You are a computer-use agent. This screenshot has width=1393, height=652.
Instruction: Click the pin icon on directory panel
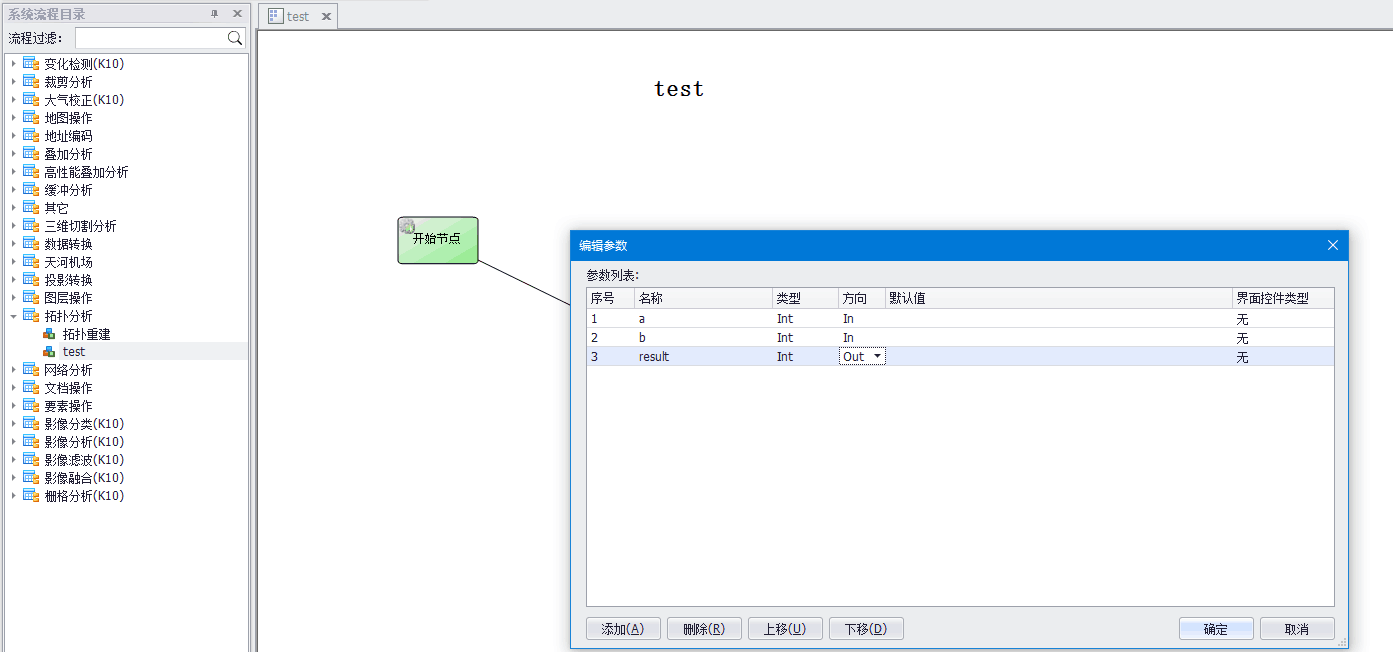tap(214, 14)
